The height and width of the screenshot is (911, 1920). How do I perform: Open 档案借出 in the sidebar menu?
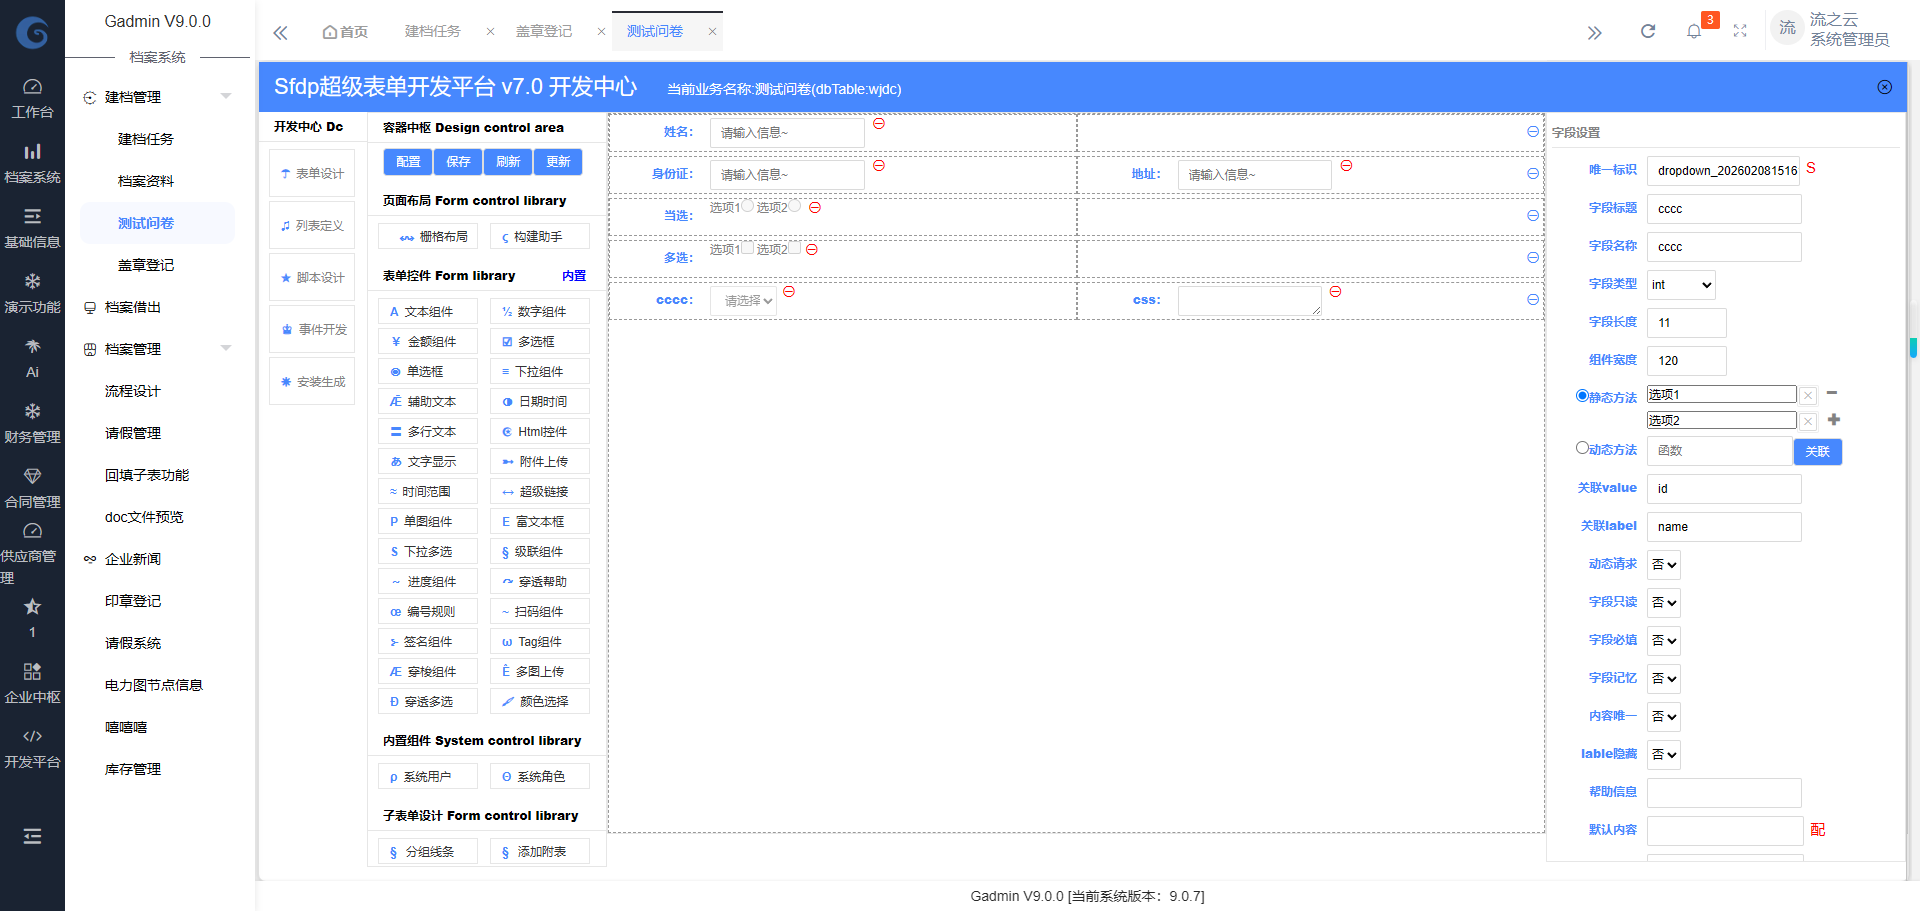[x=133, y=307]
